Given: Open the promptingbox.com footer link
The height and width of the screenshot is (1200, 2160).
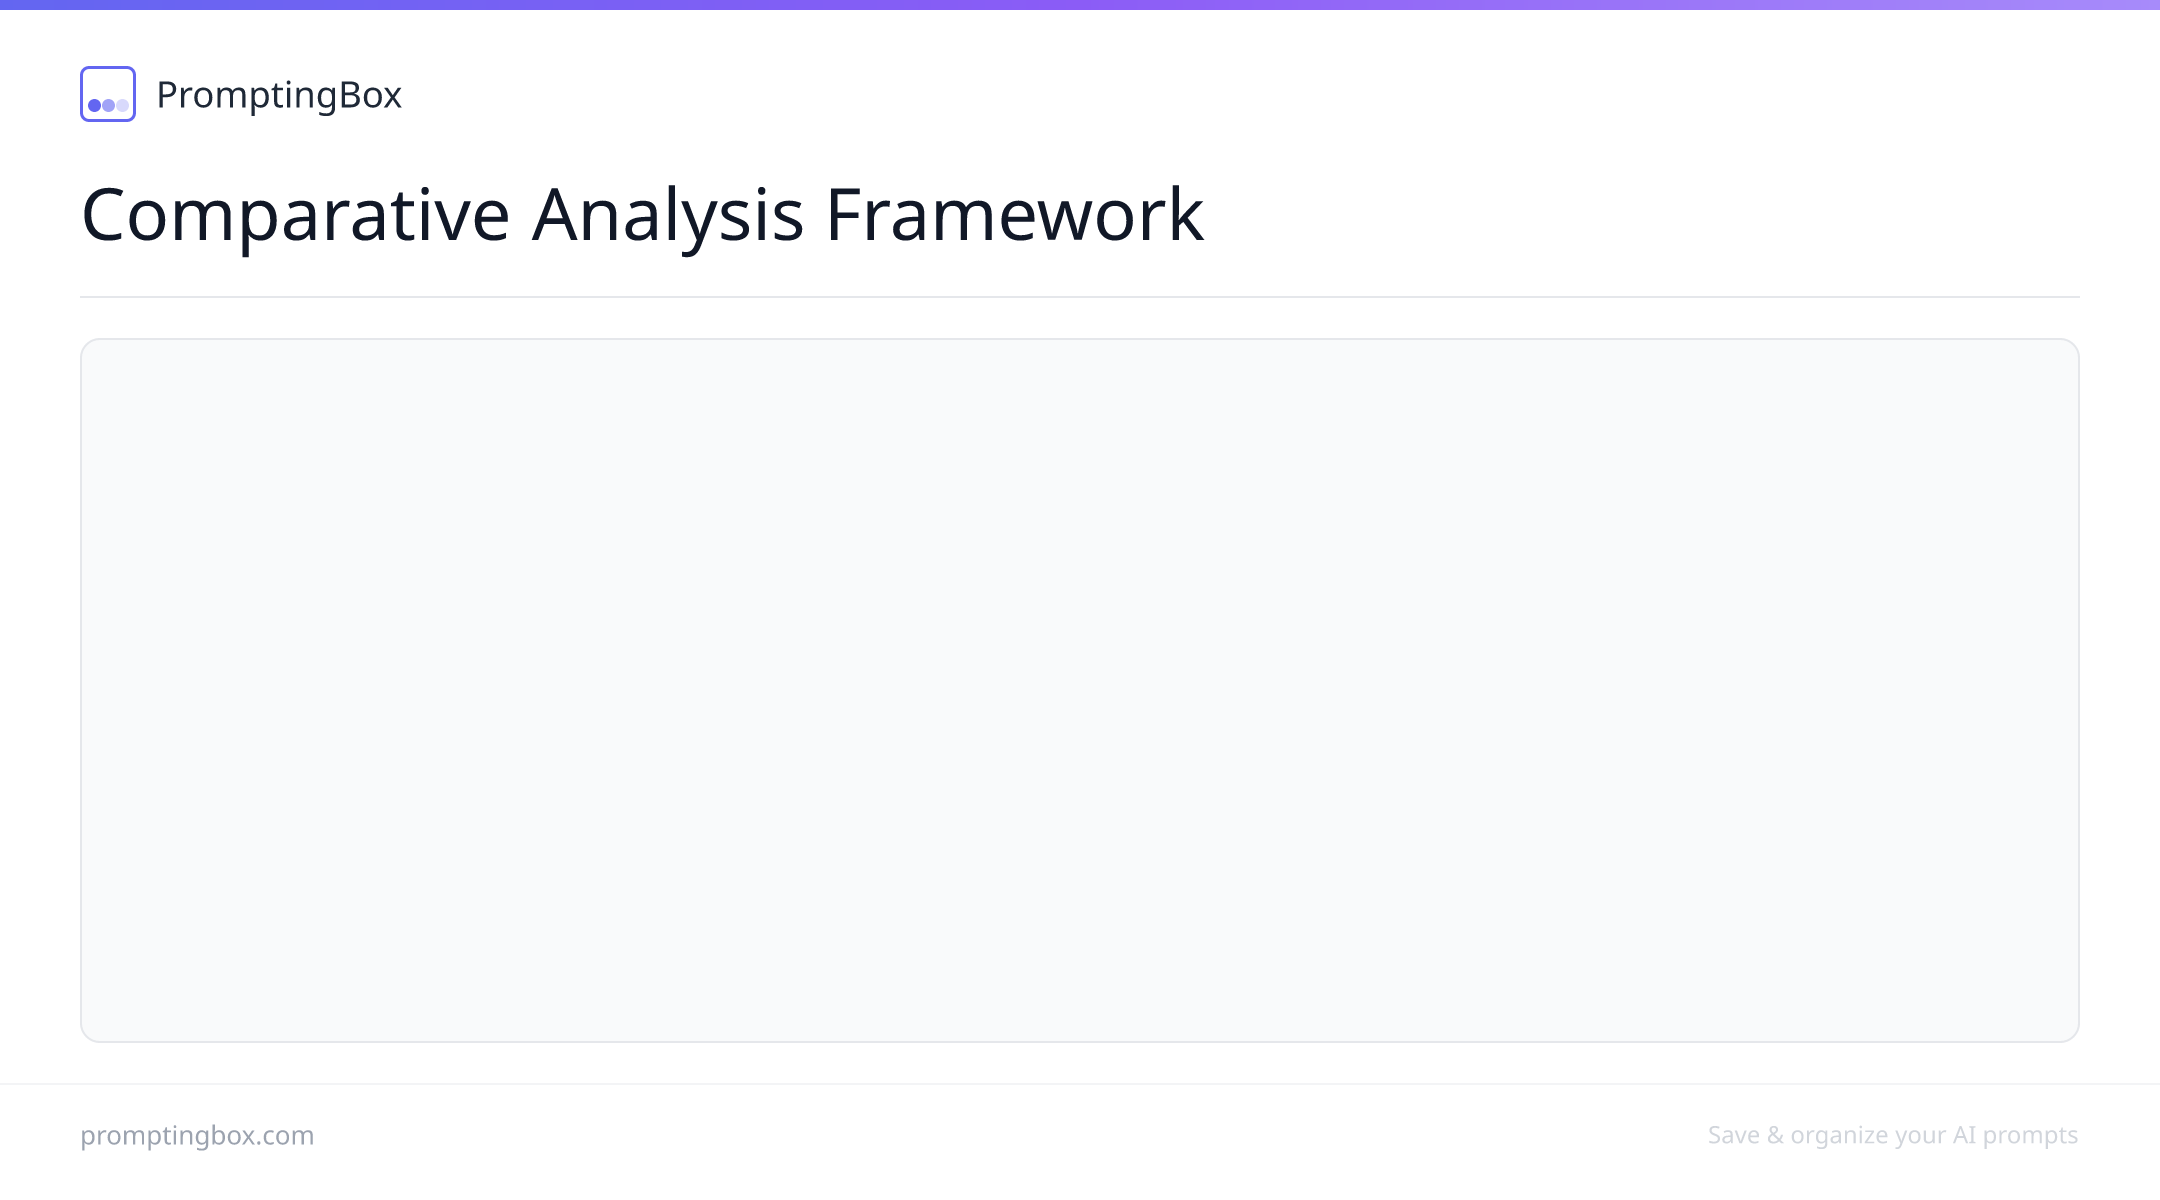Looking at the screenshot, I should 197,1136.
